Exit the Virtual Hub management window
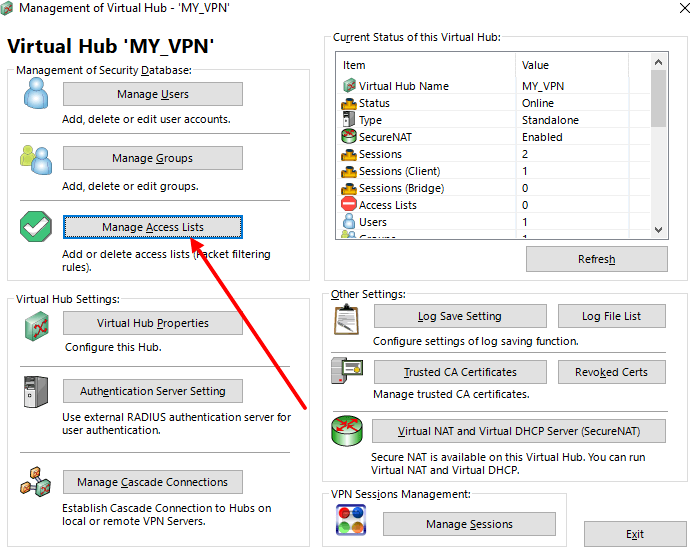The width and height of the screenshot is (696, 553). (x=635, y=534)
